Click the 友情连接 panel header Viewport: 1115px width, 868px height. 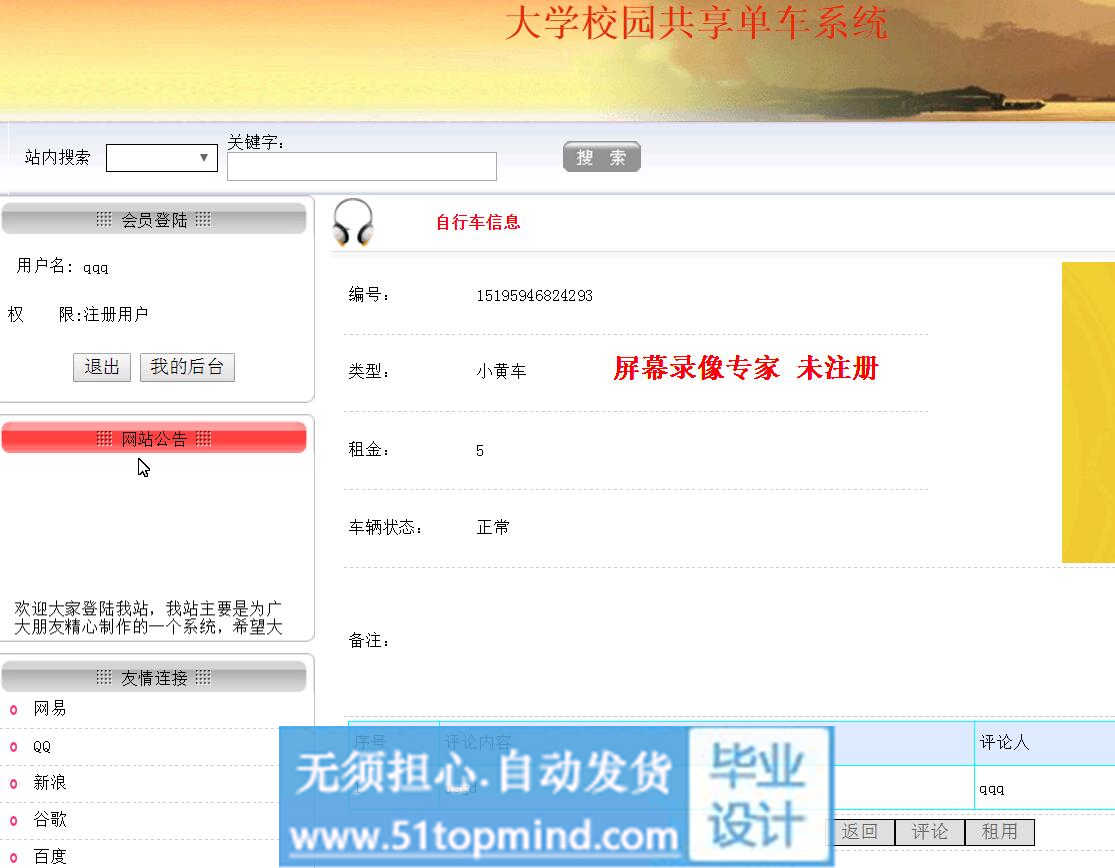click(x=154, y=677)
